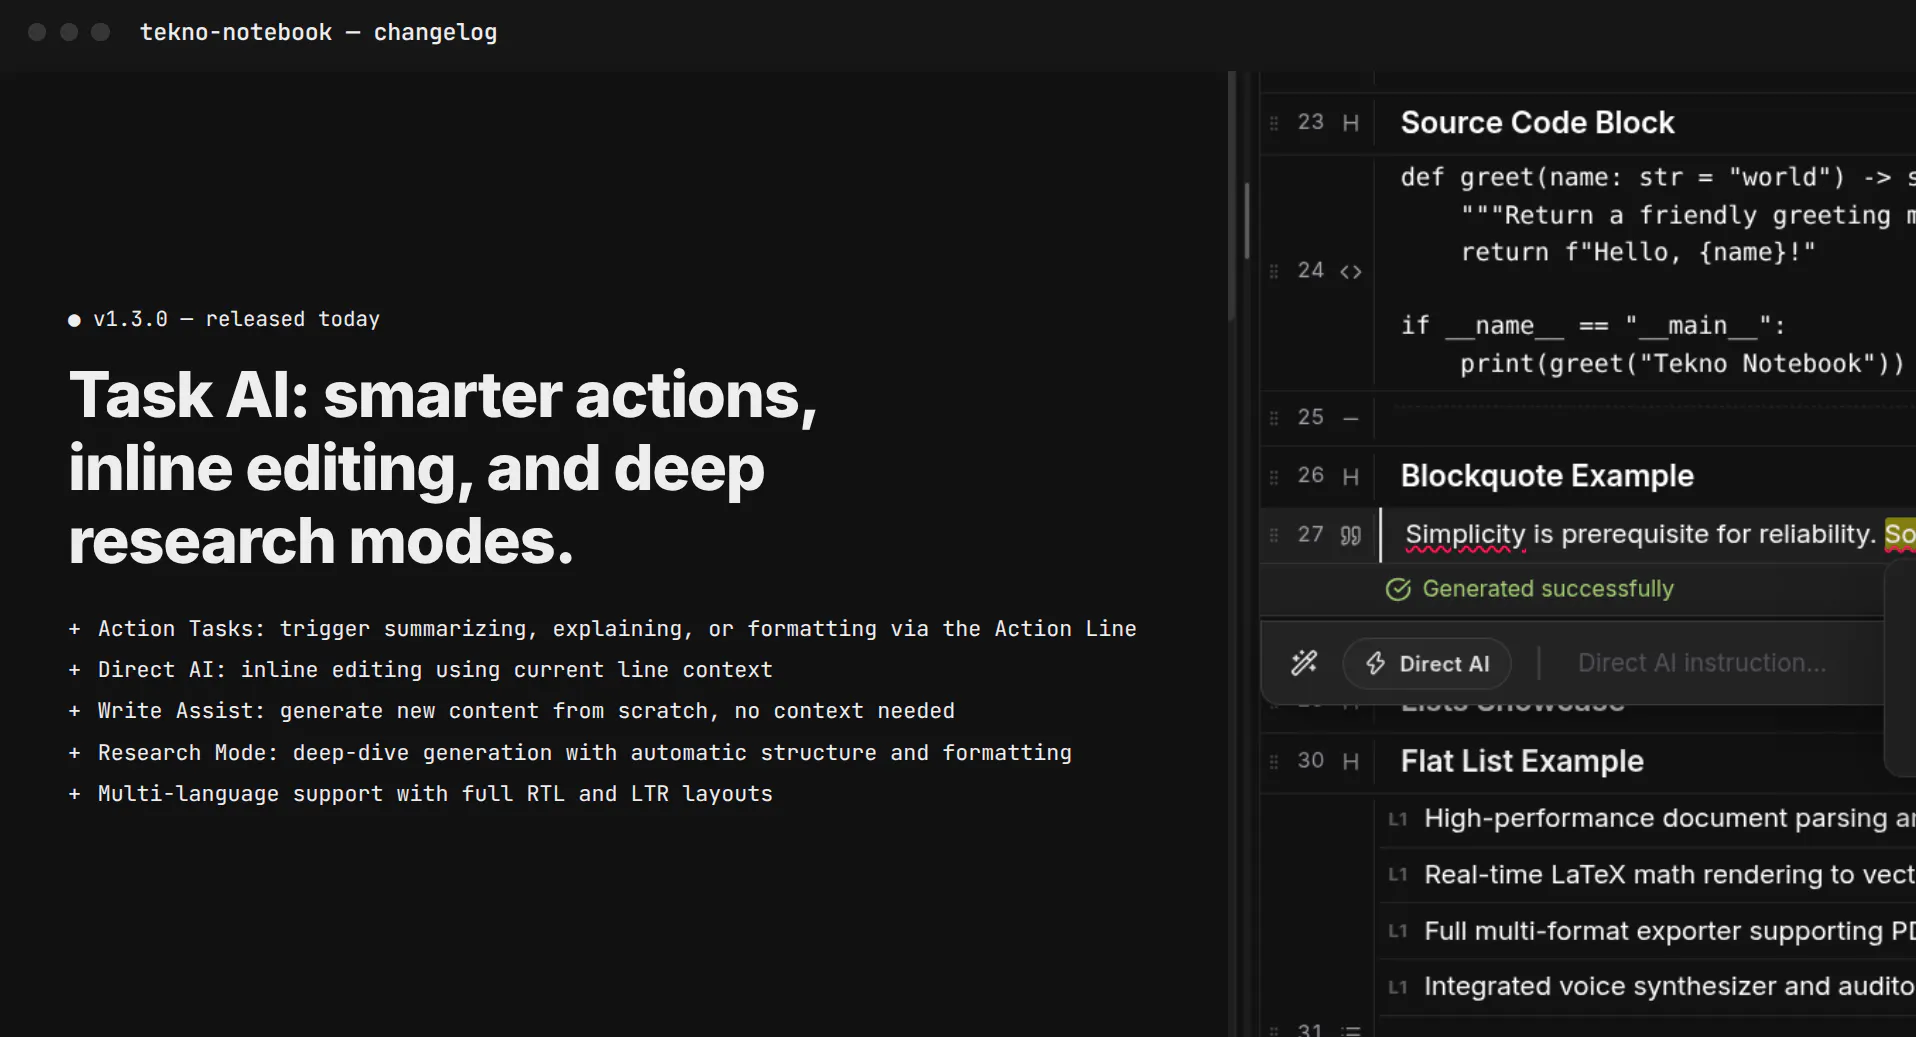1916x1037 pixels.
Task: Click list item 'Full multi-format exporter'
Action: click(x=1670, y=932)
